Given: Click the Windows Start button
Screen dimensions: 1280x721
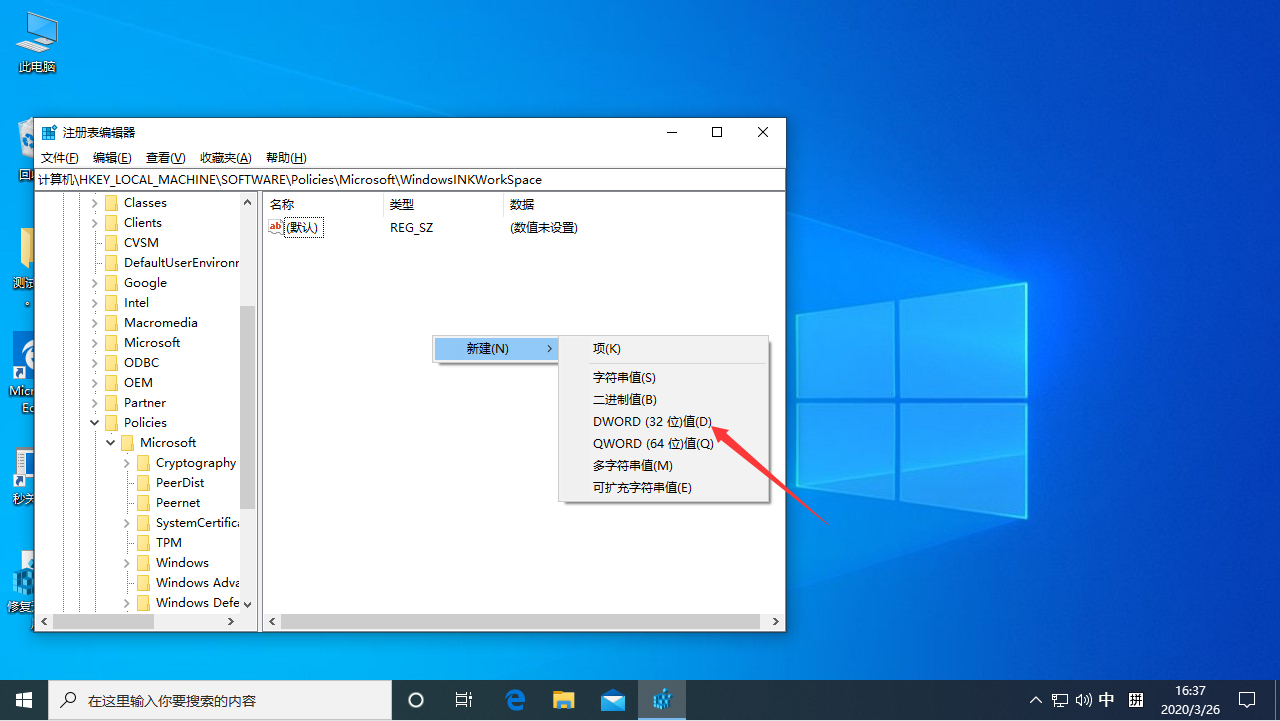Looking at the screenshot, I should pos(24,700).
